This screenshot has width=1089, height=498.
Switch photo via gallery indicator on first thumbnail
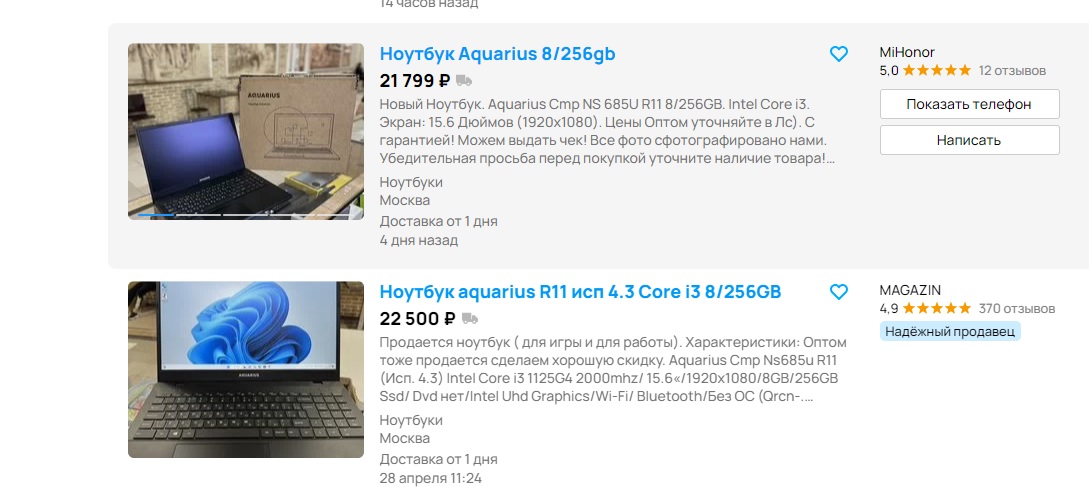pos(246,215)
